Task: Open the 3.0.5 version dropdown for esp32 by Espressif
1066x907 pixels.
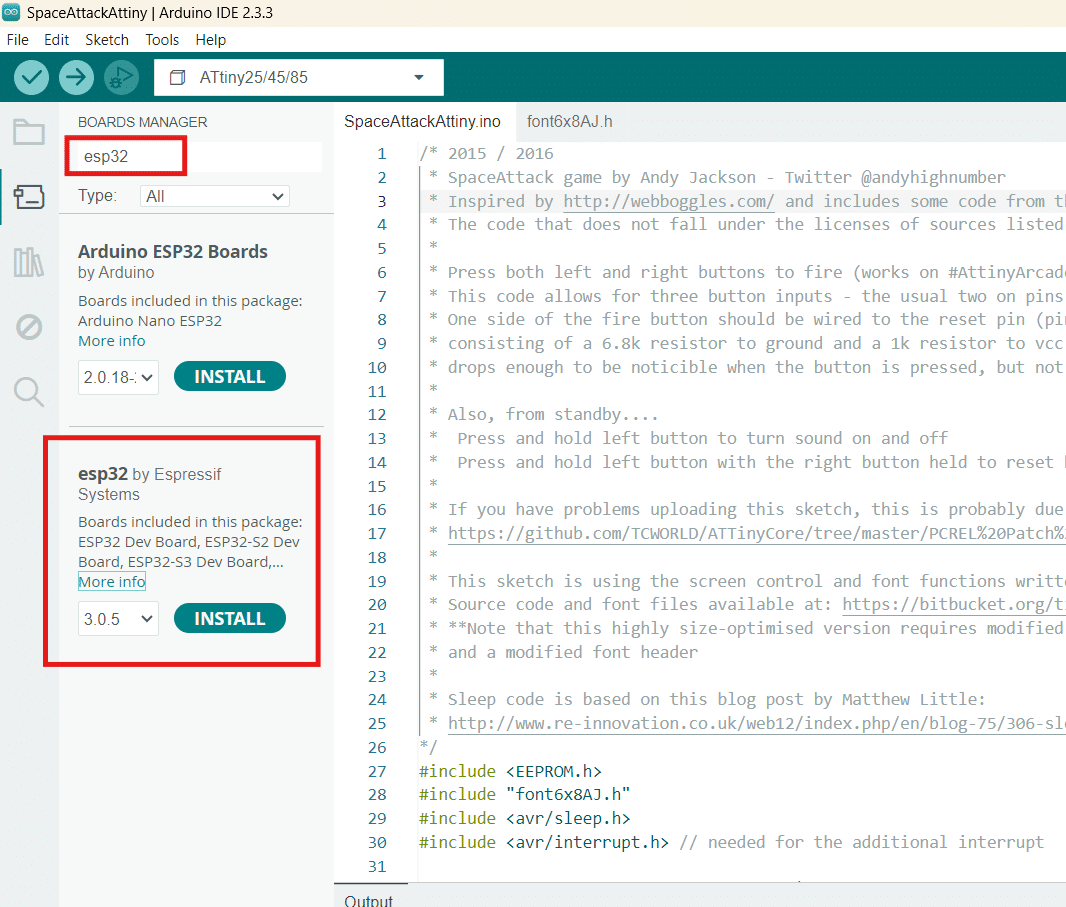Action: (118, 619)
